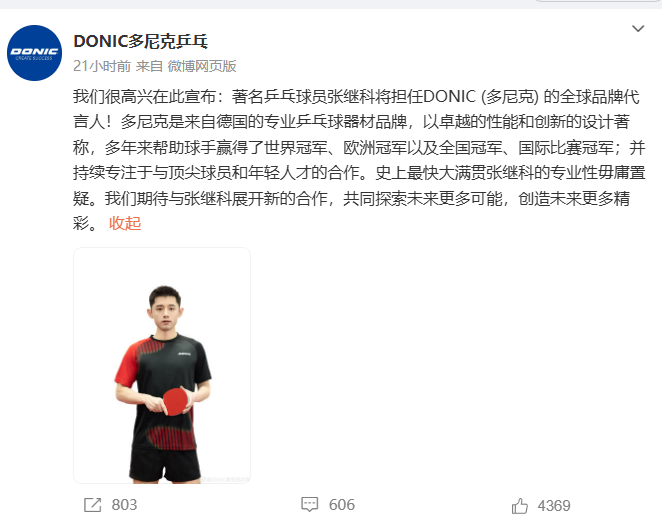Collapse post text via 收起 link
The width and height of the screenshot is (662, 516).
tap(125, 223)
